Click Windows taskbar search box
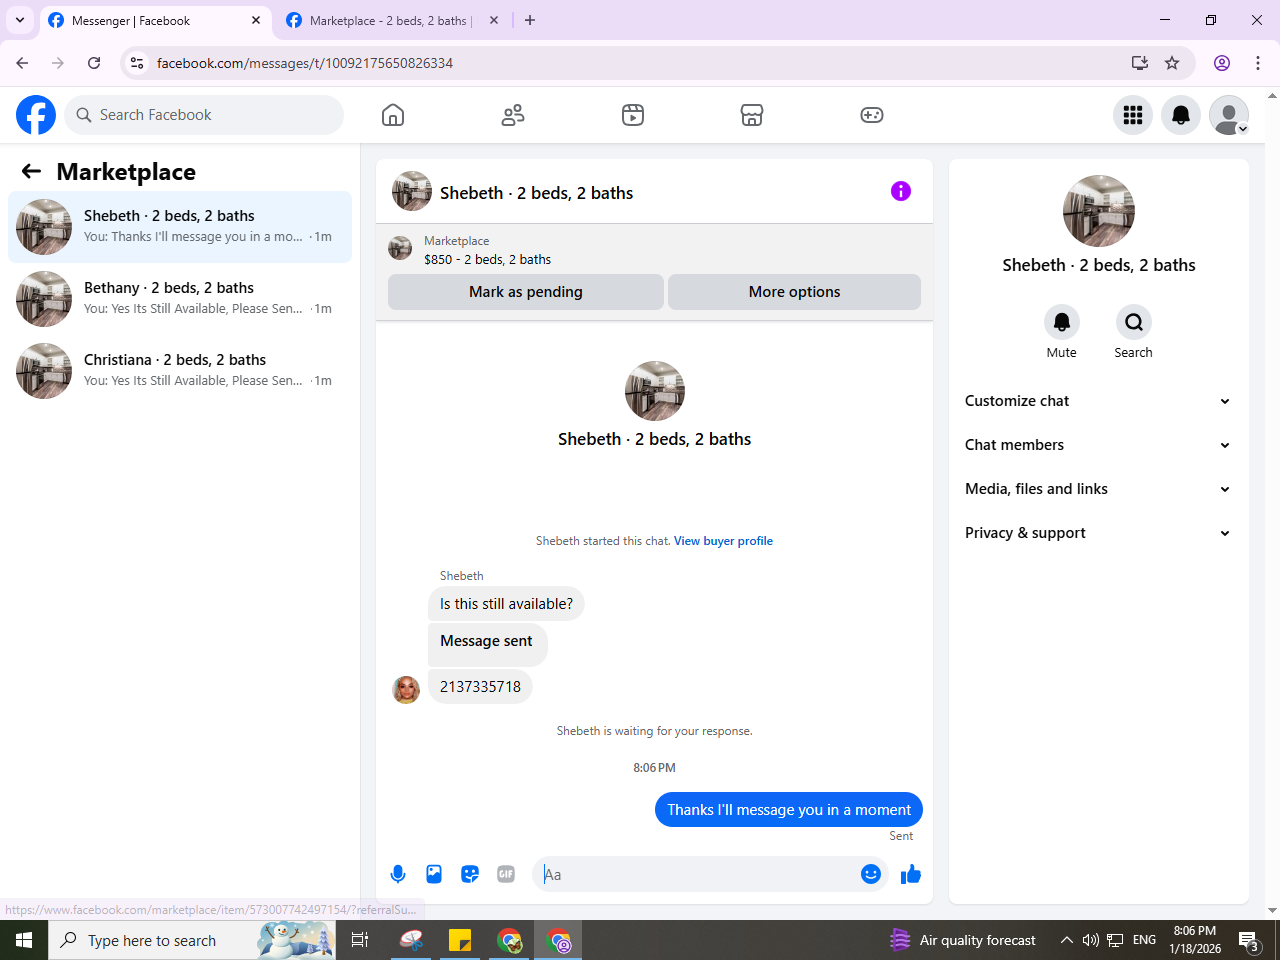 pyautogui.click(x=192, y=940)
